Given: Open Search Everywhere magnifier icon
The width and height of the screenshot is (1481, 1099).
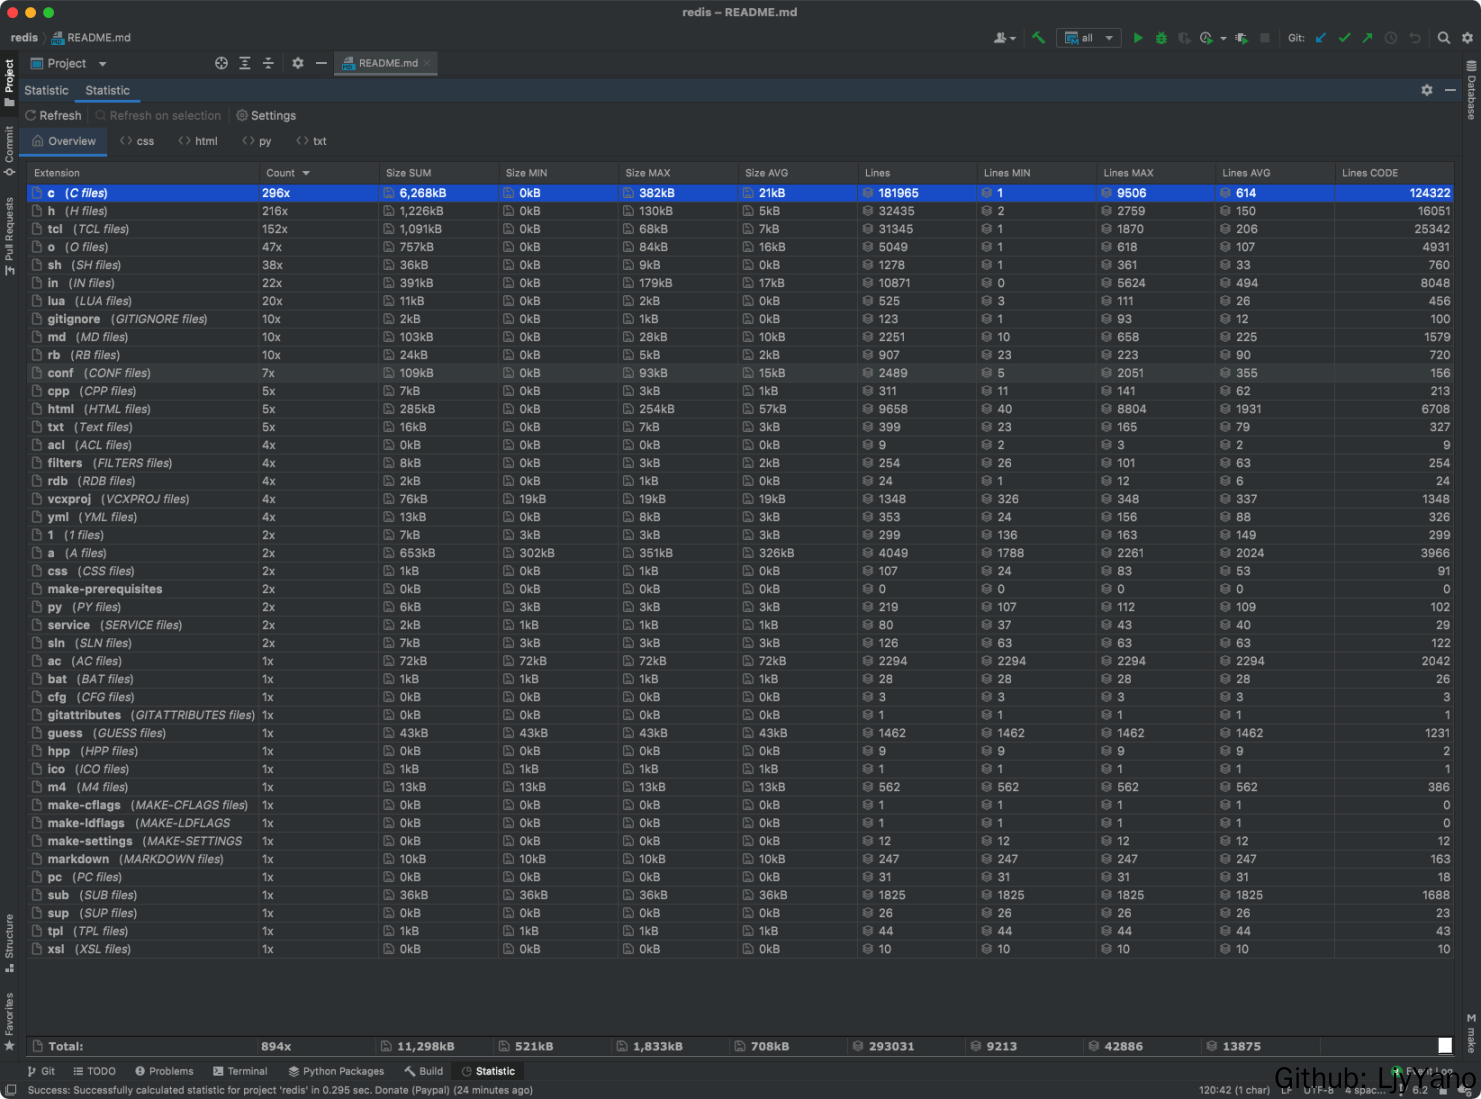Looking at the screenshot, I should 1444,38.
